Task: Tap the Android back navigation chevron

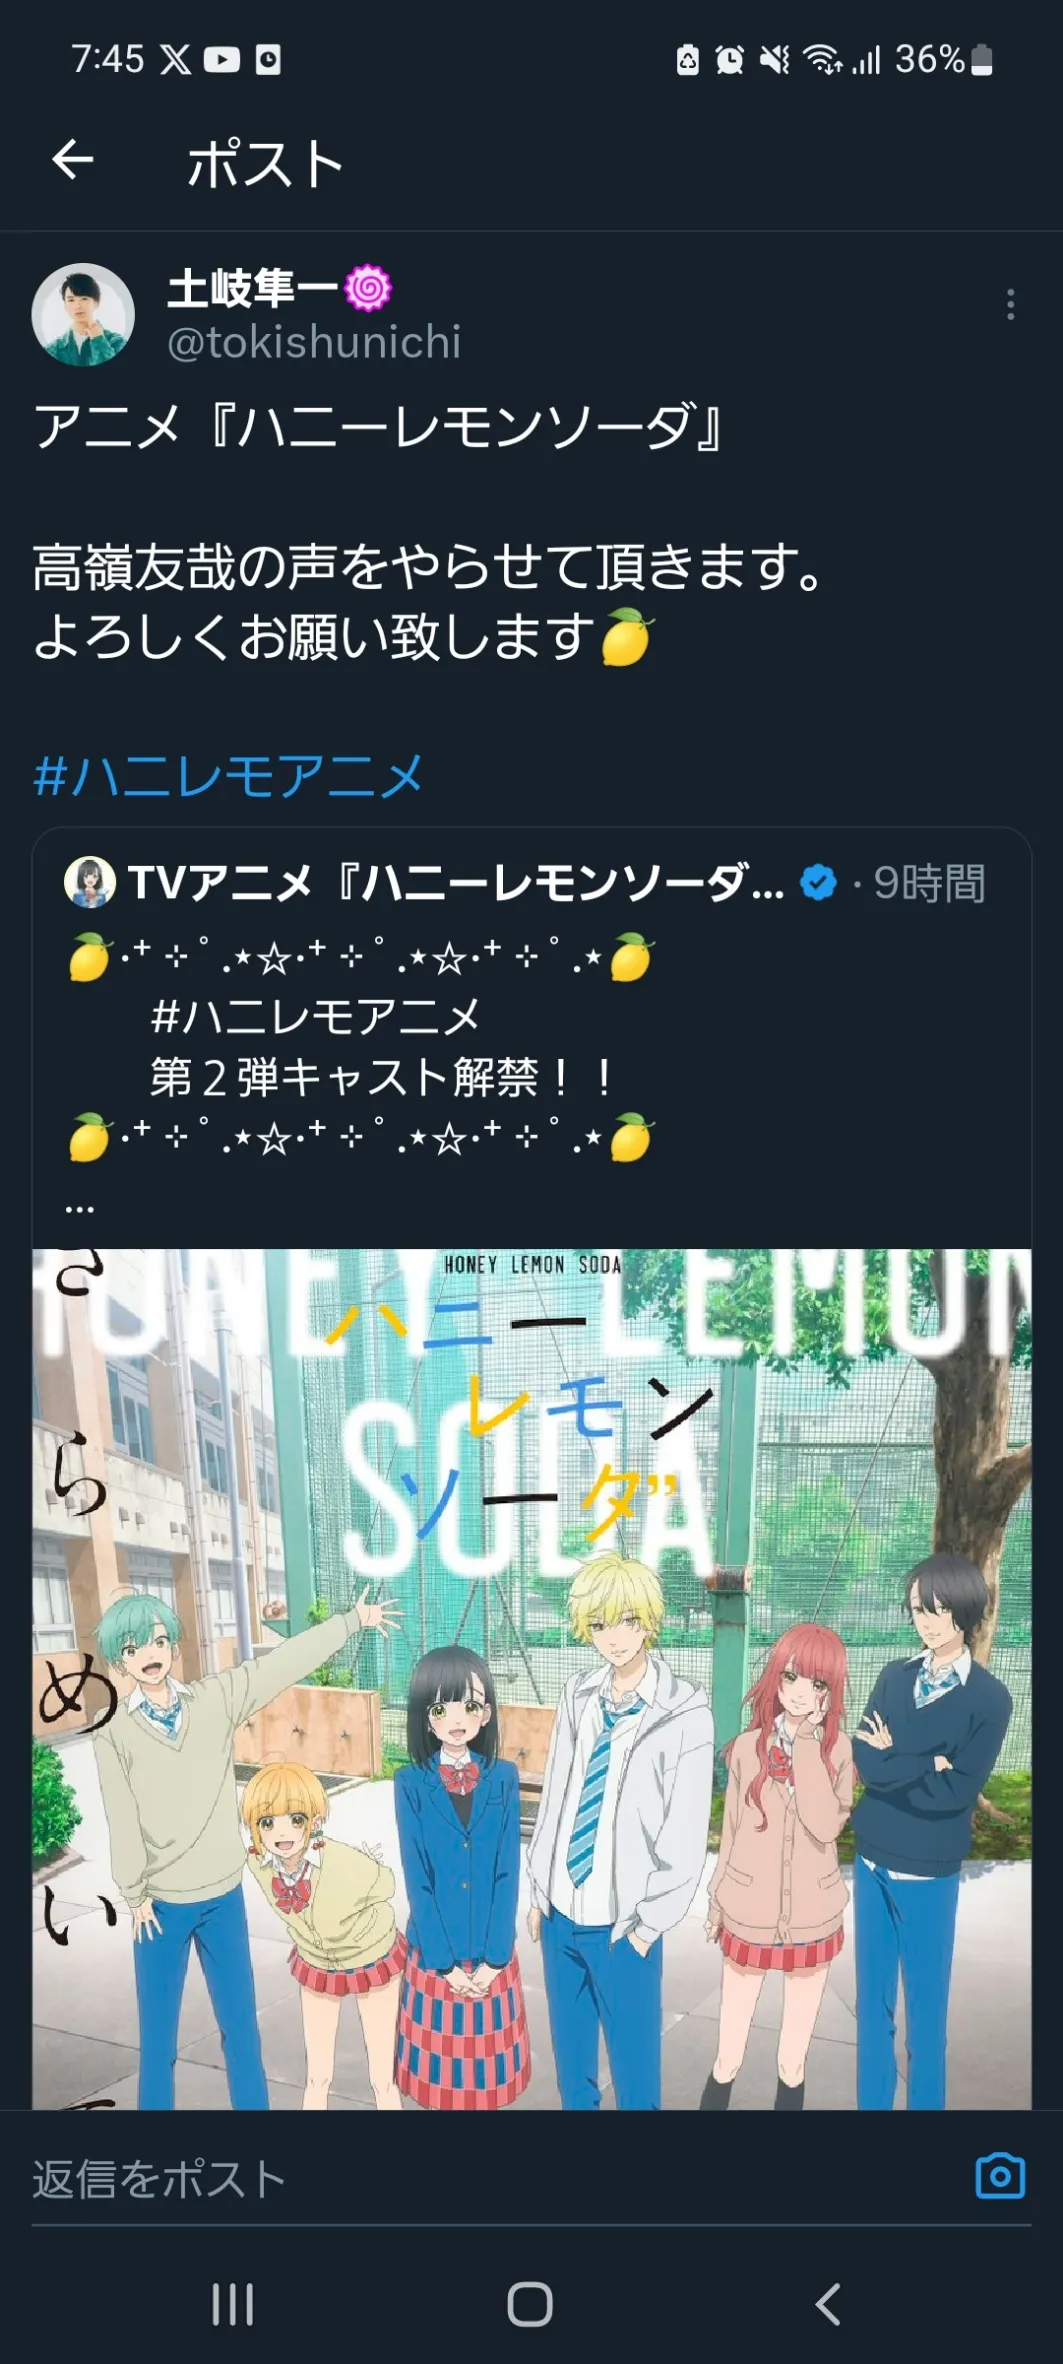Action: (x=828, y=2304)
